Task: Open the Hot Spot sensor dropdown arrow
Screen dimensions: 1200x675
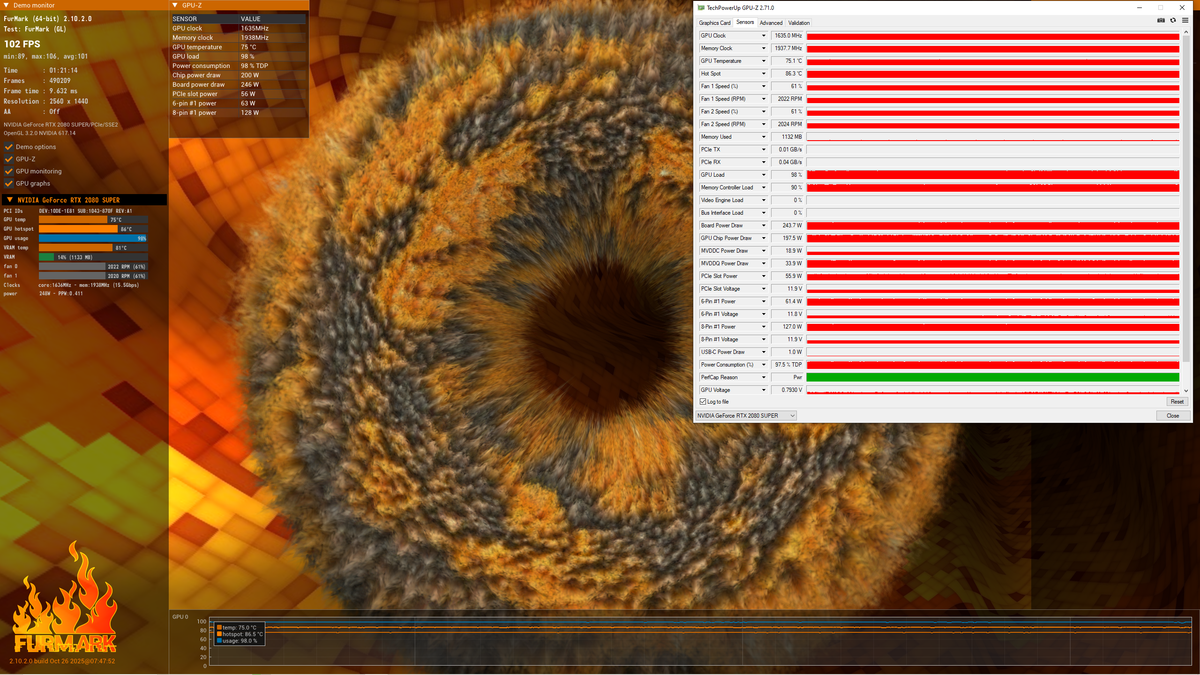Action: click(764, 74)
